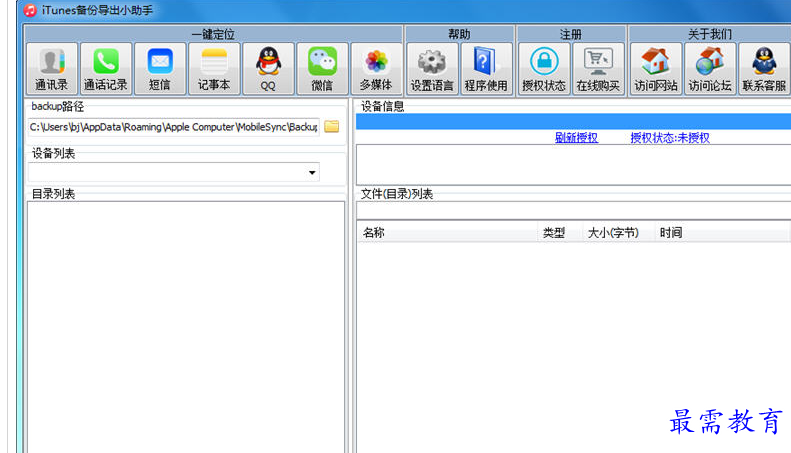The width and height of the screenshot is (791, 453).
Task: Open the 程序使用 usage guide
Action: pyautogui.click(x=486, y=69)
